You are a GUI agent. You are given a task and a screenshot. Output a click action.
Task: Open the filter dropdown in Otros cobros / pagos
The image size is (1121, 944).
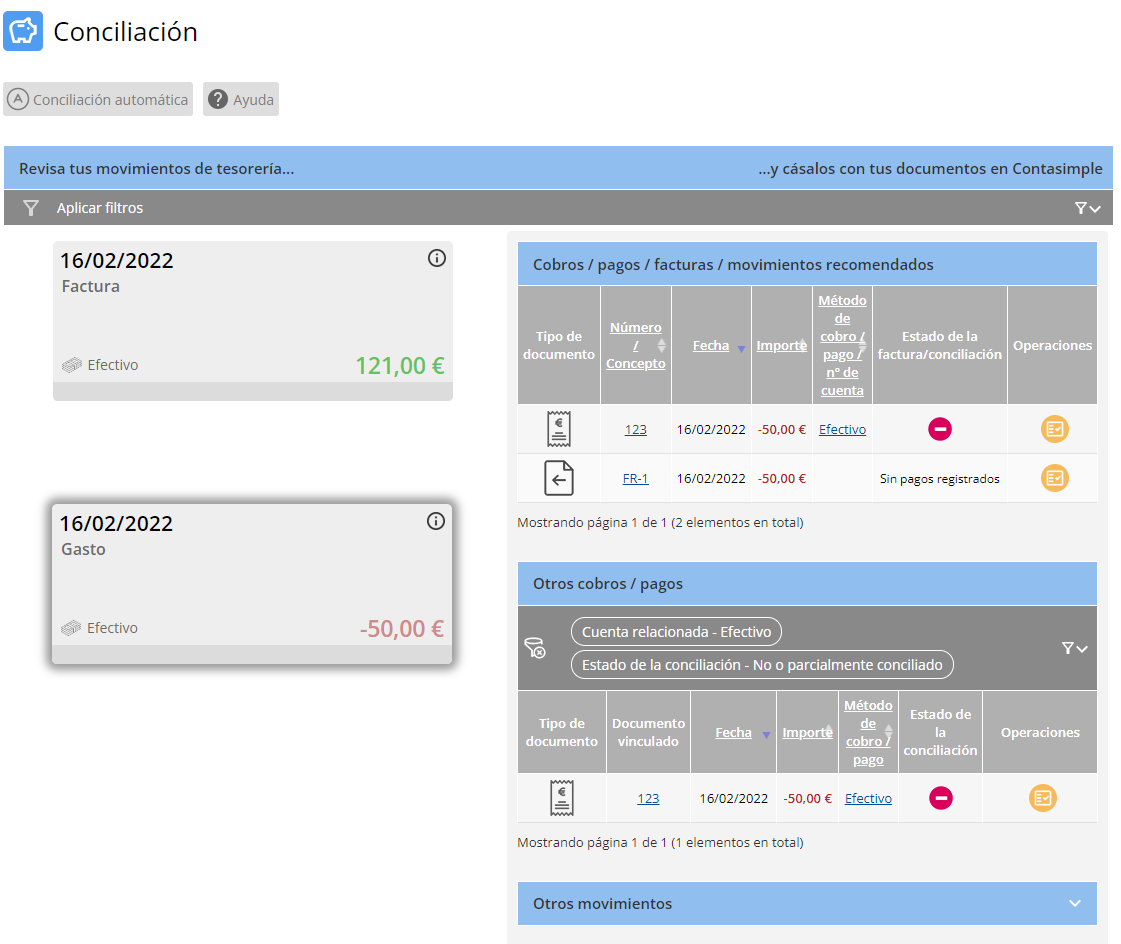point(1074,648)
